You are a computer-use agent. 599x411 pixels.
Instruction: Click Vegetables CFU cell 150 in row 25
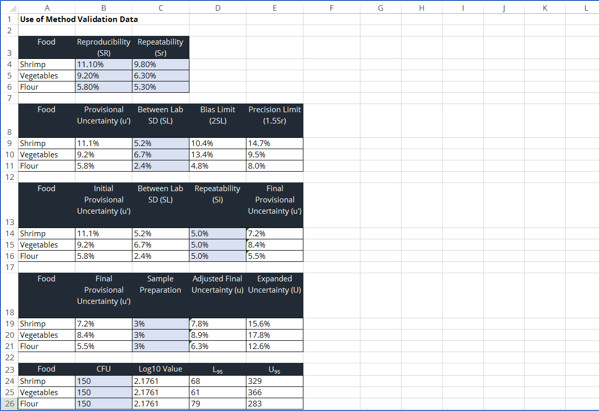coord(104,392)
